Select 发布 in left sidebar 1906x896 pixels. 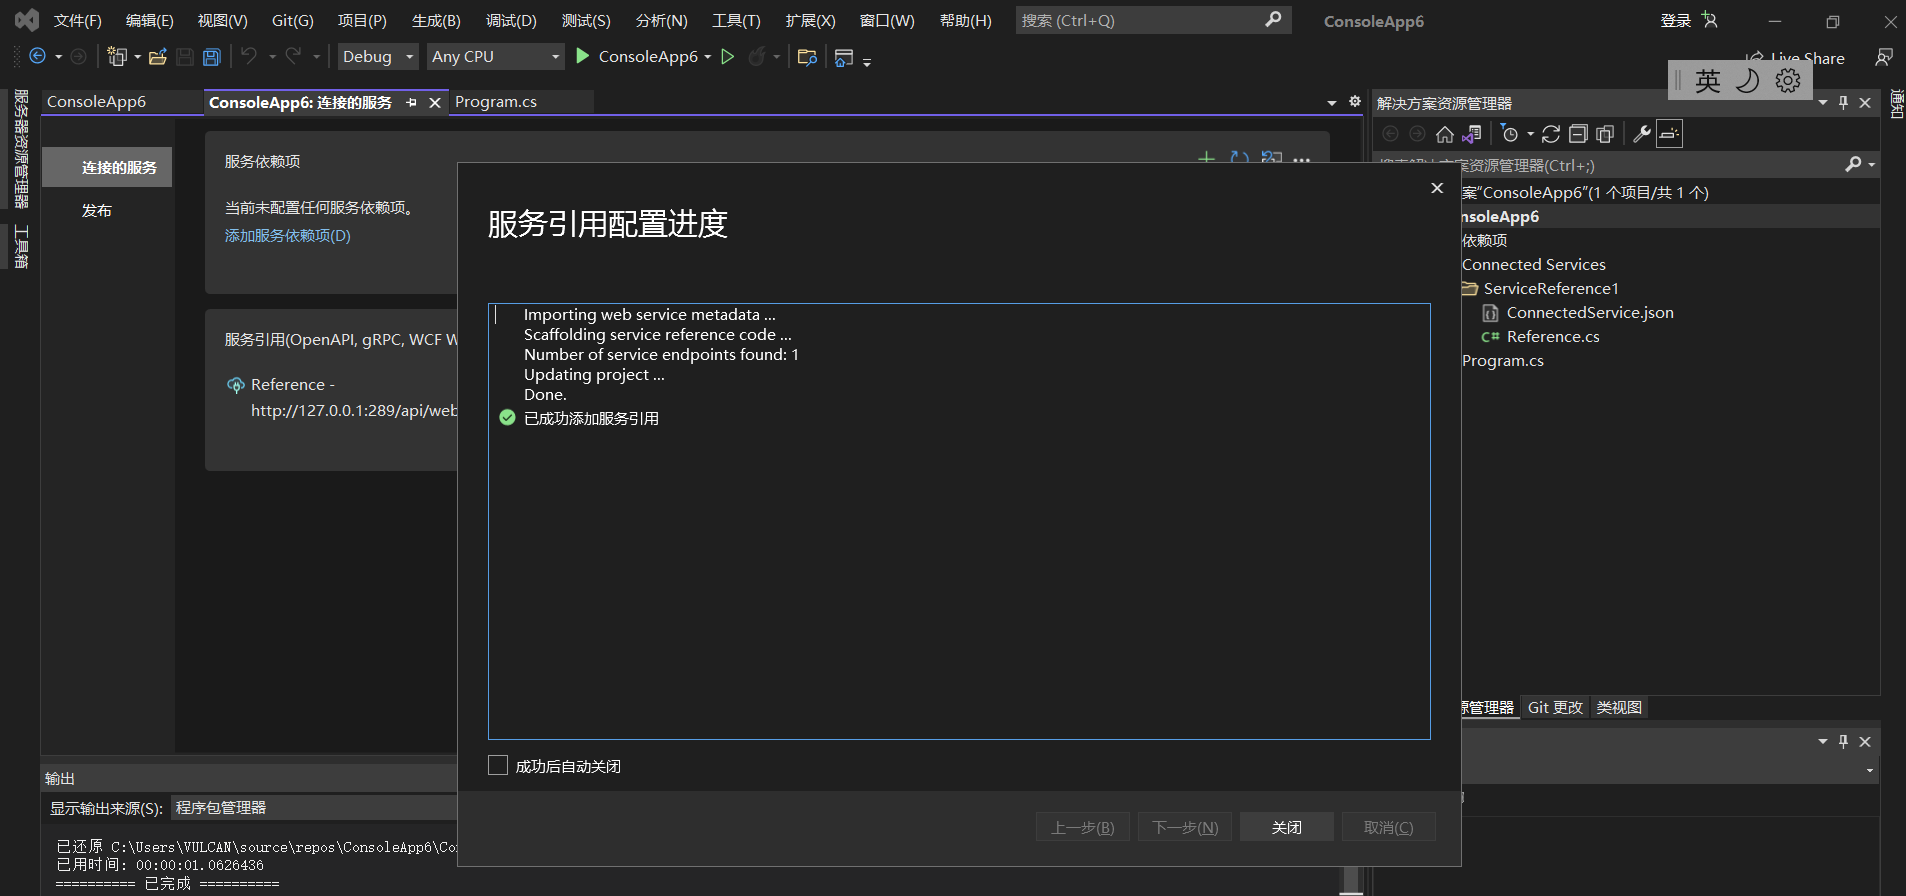point(97,211)
